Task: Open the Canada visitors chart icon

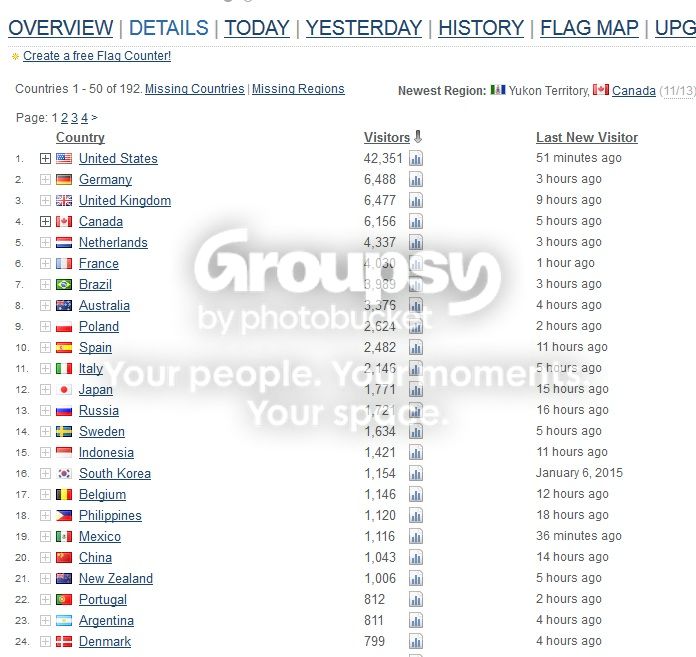Action: [416, 222]
